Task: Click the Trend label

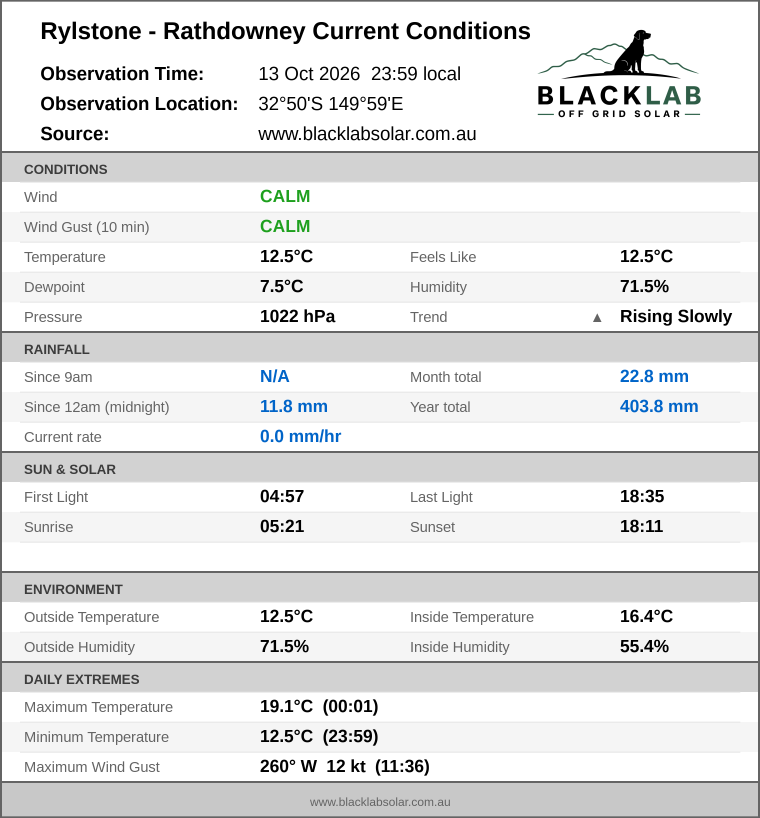Action: point(428,317)
